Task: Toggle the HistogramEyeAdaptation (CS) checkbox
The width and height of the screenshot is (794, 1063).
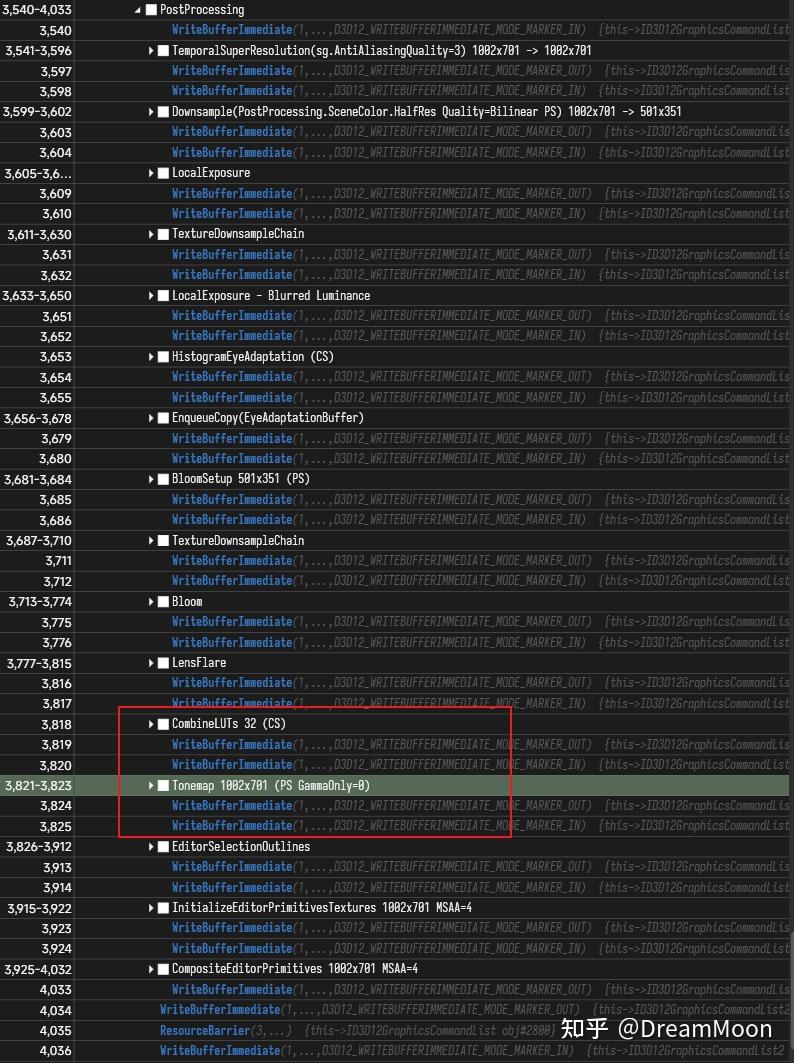Action: tap(163, 357)
